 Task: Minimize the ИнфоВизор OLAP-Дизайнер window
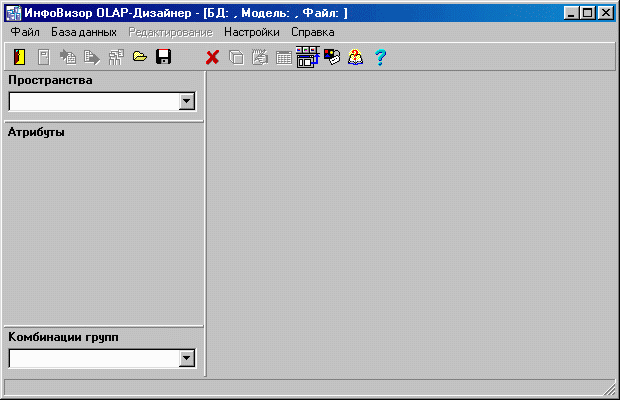tap(571, 13)
